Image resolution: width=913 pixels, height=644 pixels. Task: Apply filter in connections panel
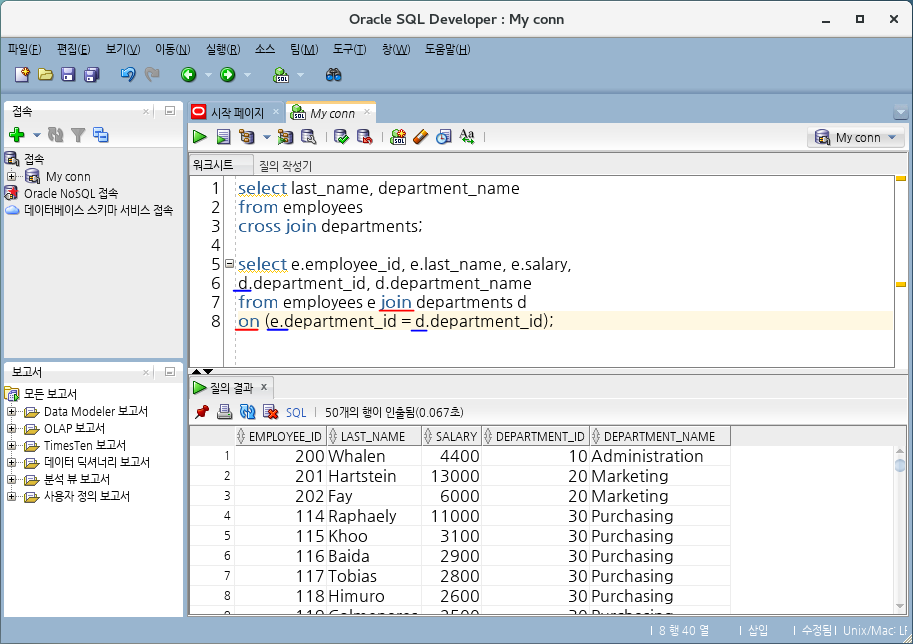[78, 135]
